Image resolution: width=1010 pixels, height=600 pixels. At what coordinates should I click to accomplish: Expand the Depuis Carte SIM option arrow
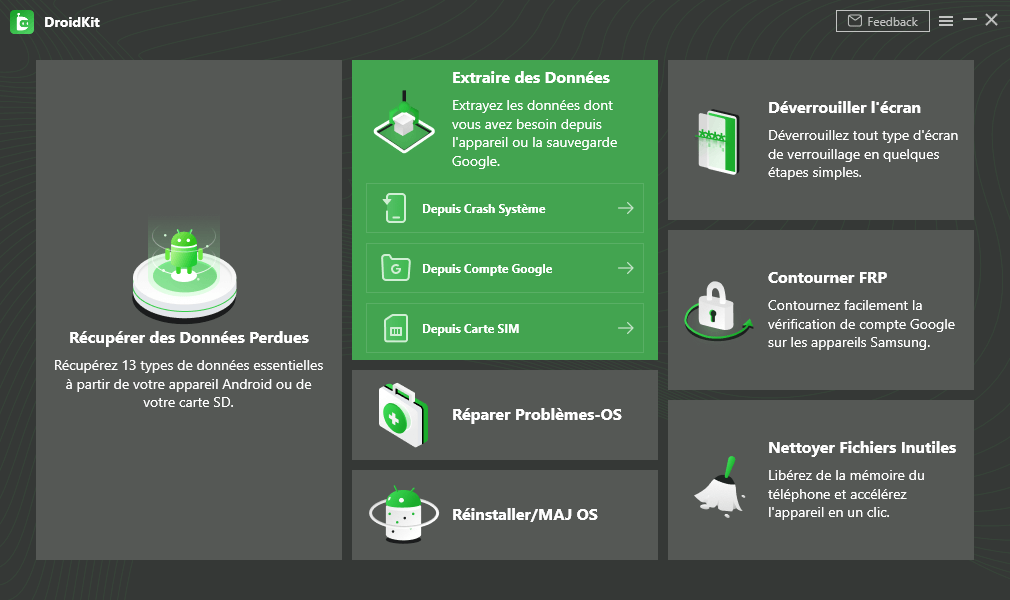[x=625, y=328]
